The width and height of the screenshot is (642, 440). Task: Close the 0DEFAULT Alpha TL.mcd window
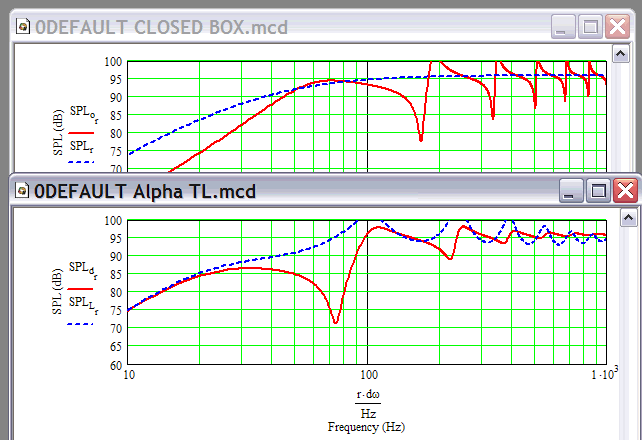point(625,190)
